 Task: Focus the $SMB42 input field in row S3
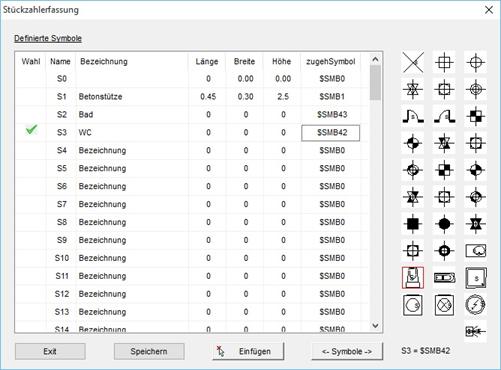coord(331,133)
